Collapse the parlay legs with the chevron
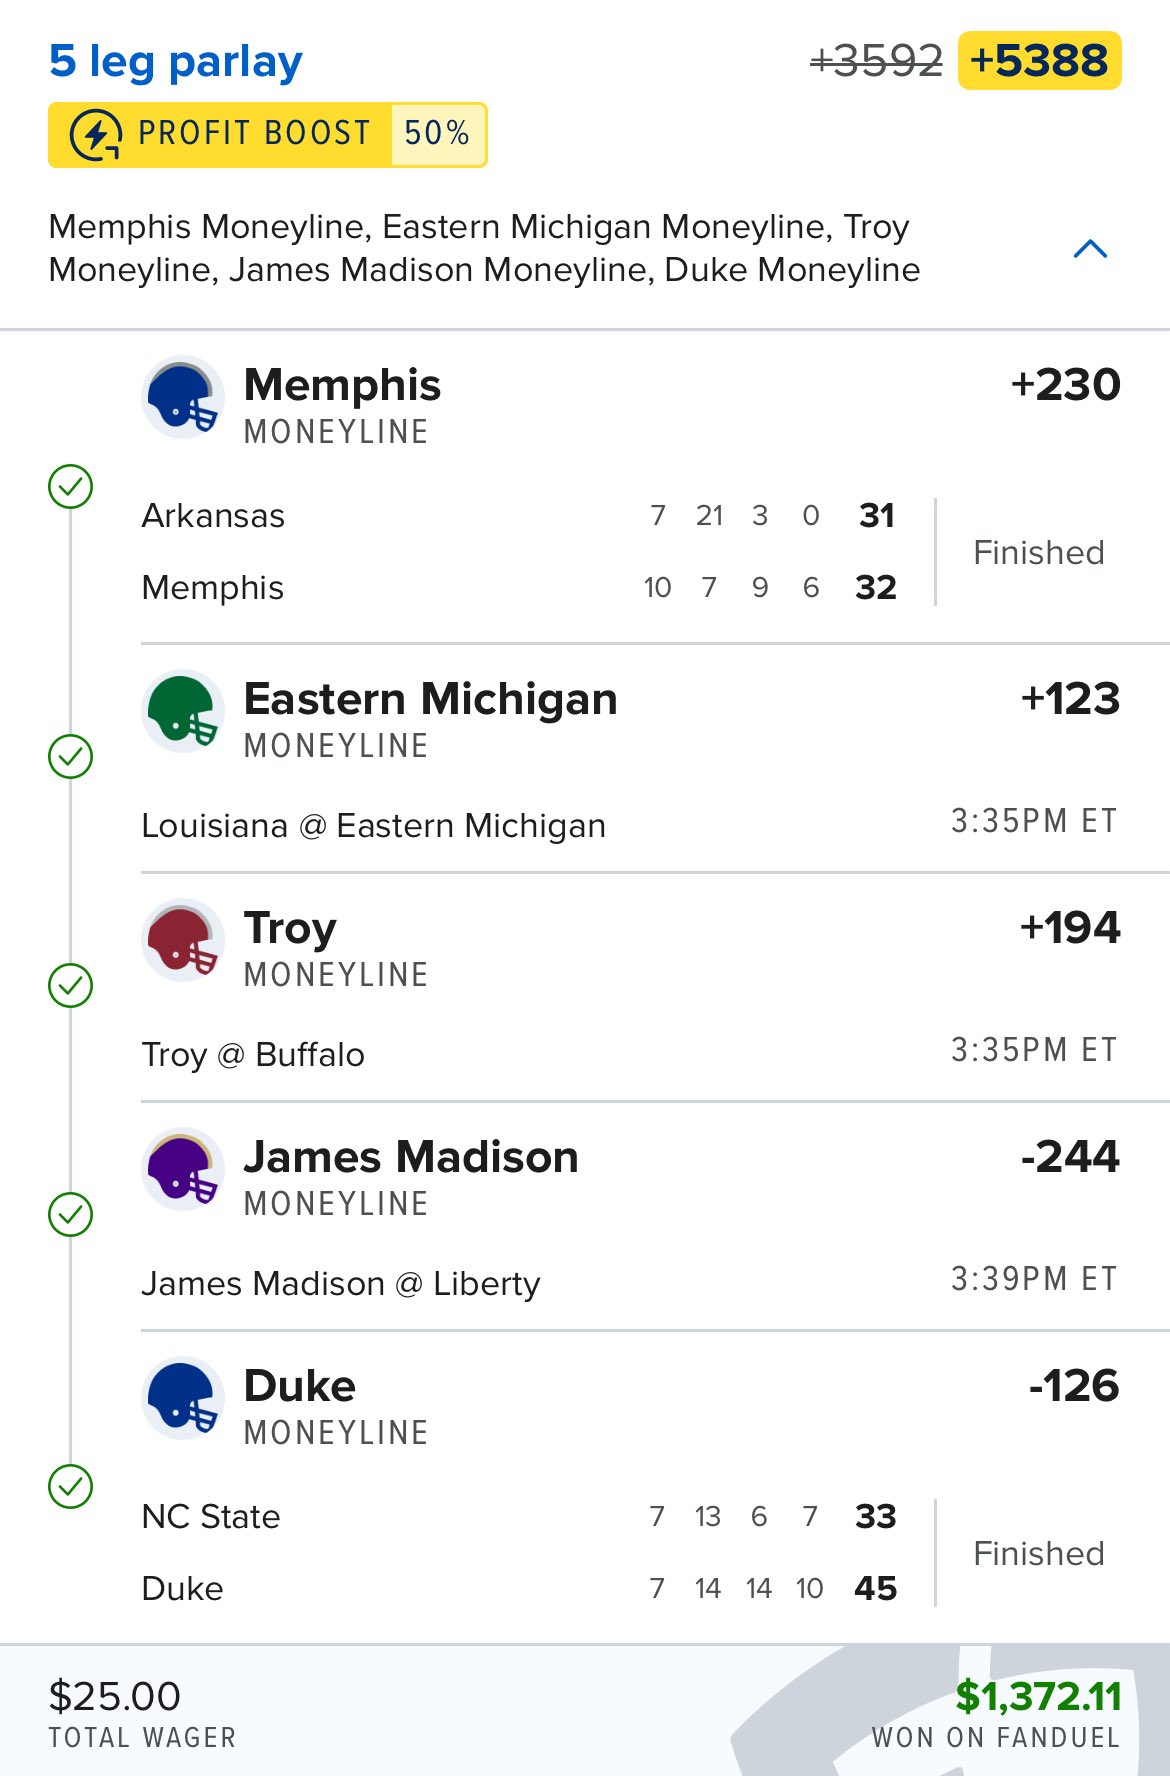Screen dimensions: 1170x1776 [x=1090, y=249]
